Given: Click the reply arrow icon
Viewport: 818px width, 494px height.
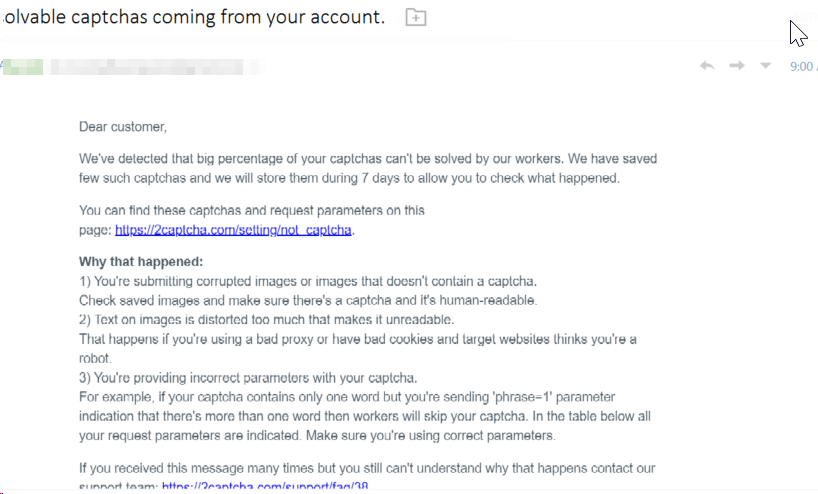Looking at the screenshot, I should tap(707, 66).
